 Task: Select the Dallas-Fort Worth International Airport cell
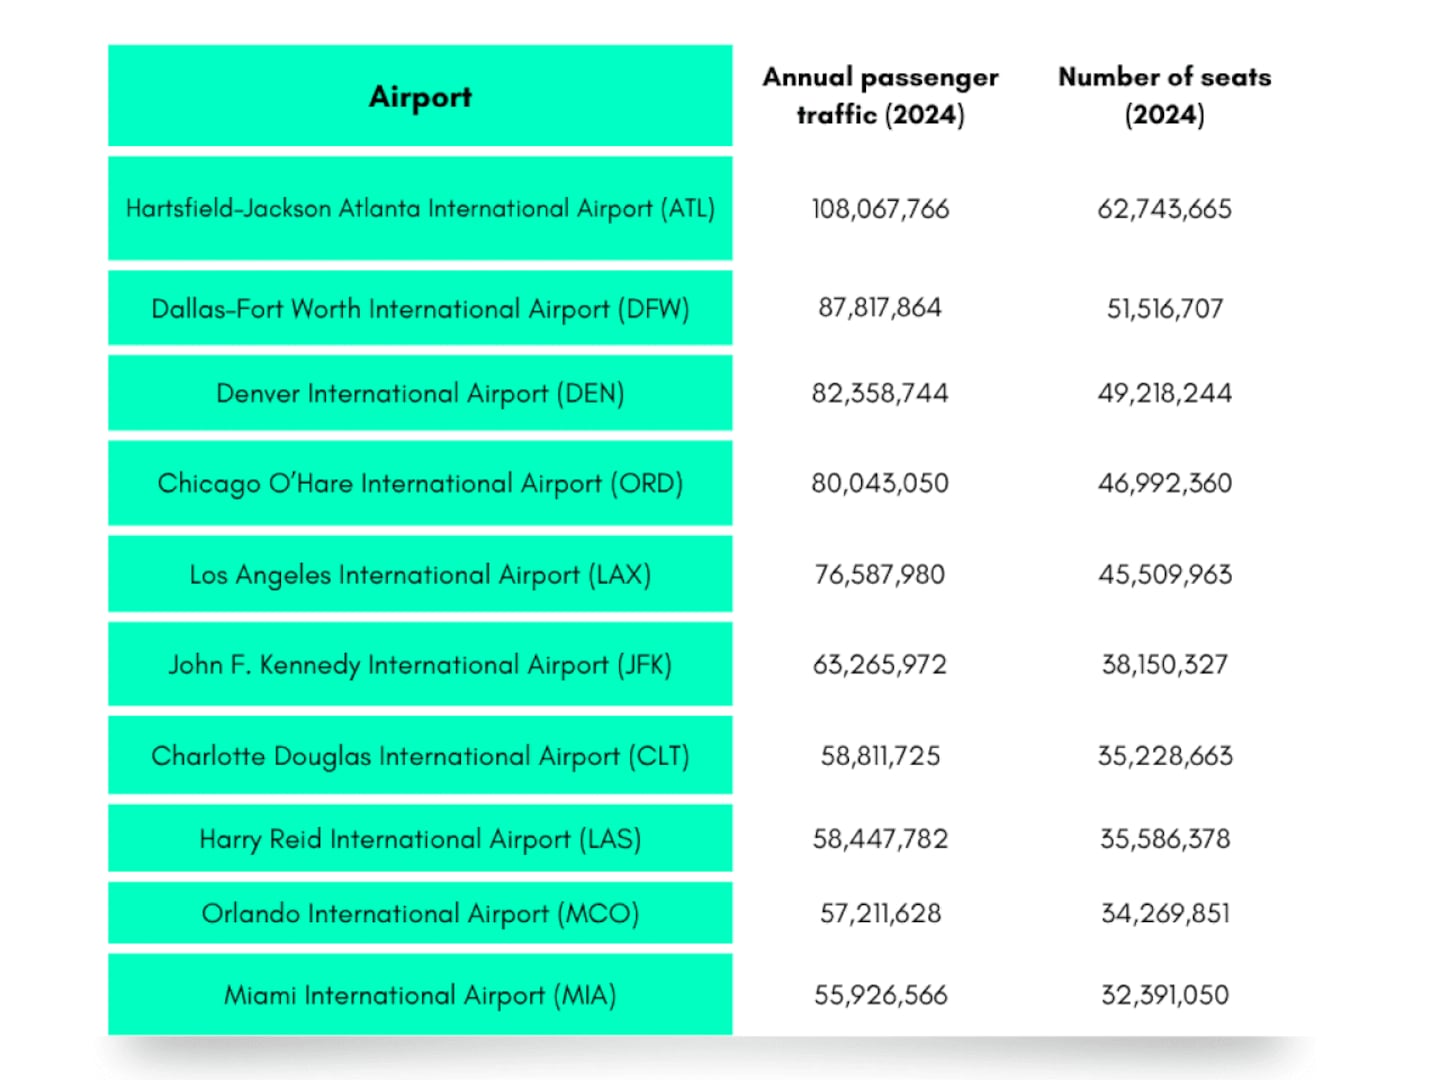[420, 308]
